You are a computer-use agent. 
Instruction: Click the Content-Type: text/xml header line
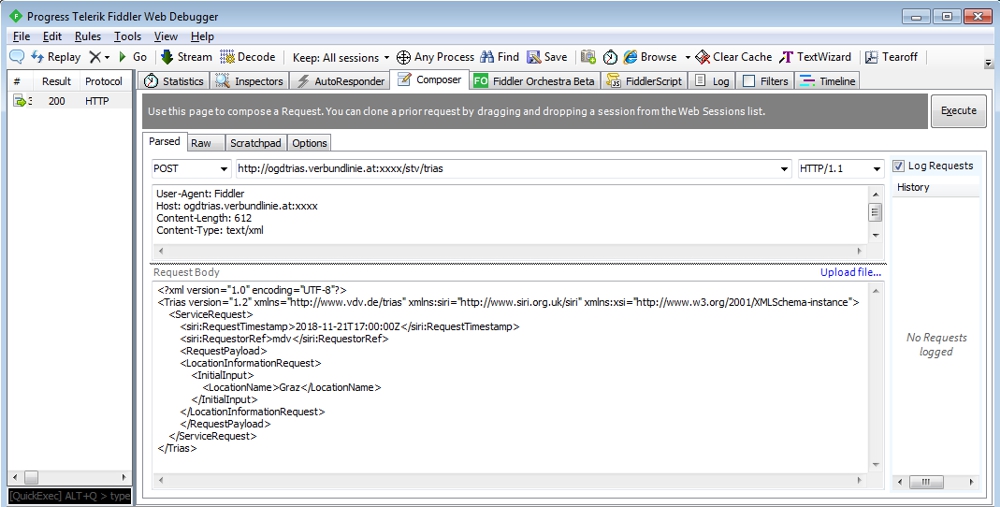(210, 230)
